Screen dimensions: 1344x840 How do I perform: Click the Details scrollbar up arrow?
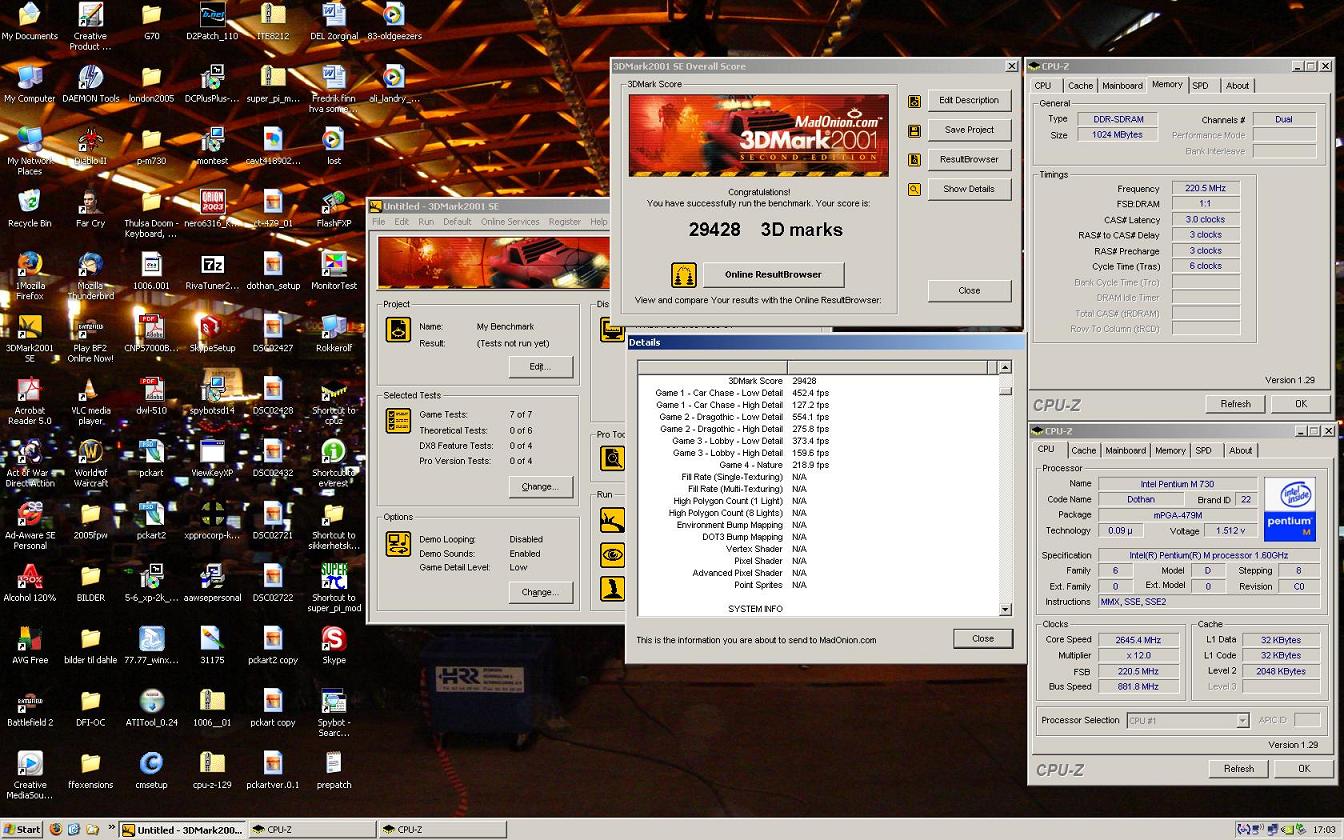click(x=1005, y=368)
